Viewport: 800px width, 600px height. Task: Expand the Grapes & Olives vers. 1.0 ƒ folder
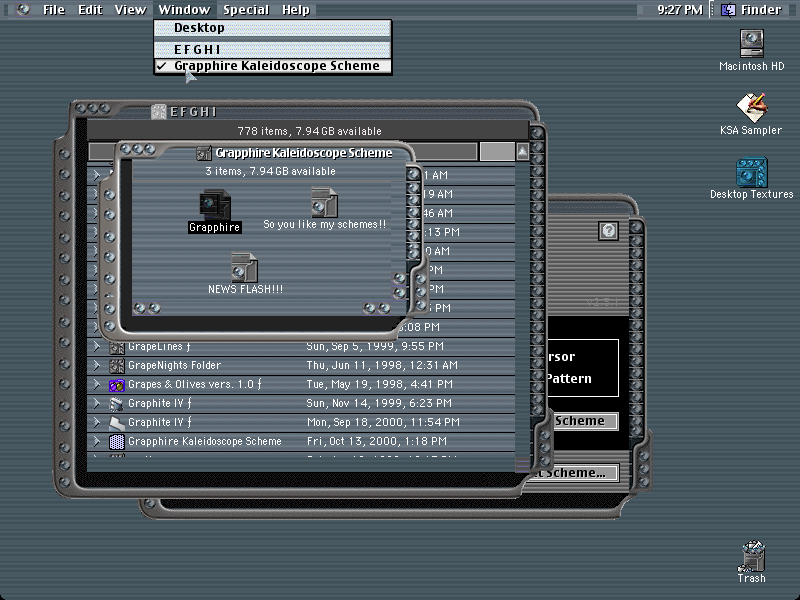coord(97,384)
